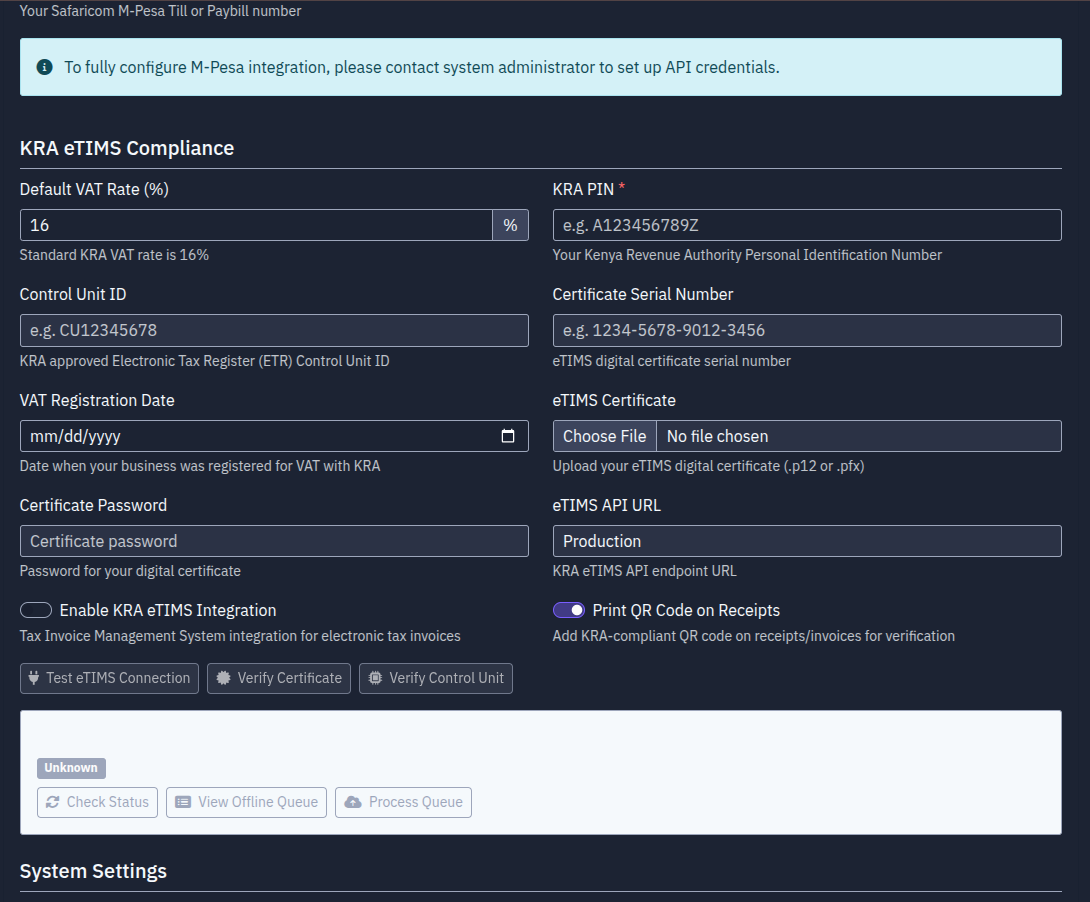The width and height of the screenshot is (1090, 902).
Task: Turn off Print QR Code on Receipts
Action: click(569, 611)
